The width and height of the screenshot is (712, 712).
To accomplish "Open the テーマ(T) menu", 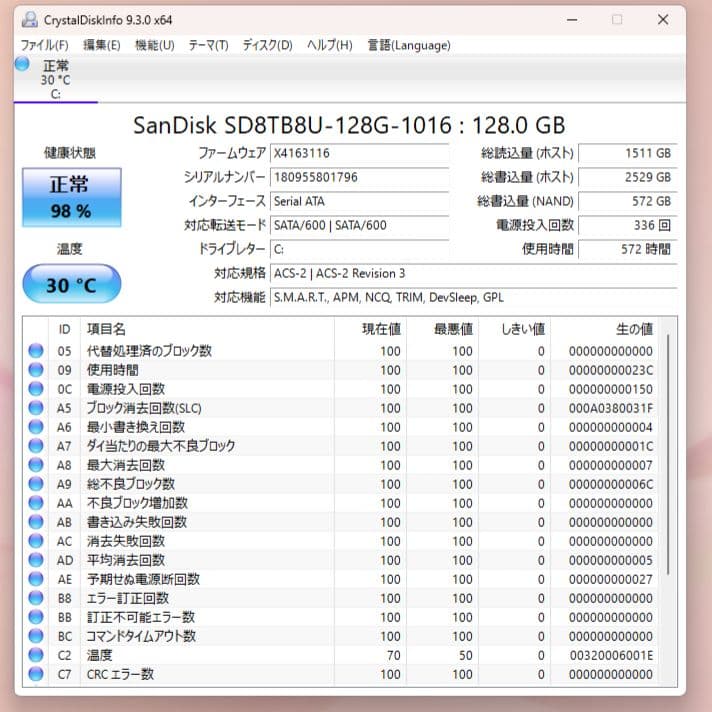I will pos(208,45).
